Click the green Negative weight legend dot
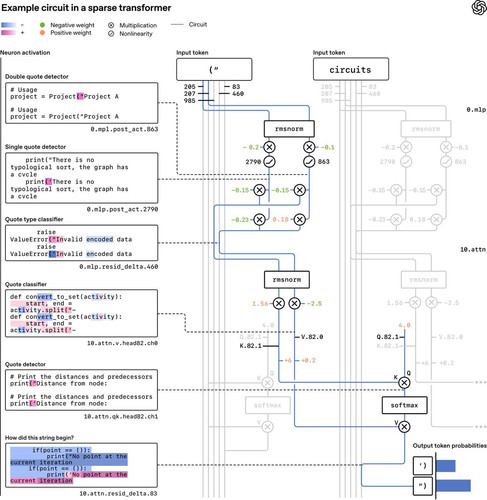Image resolution: width=487 pixels, height=500 pixels. (x=42, y=25)
